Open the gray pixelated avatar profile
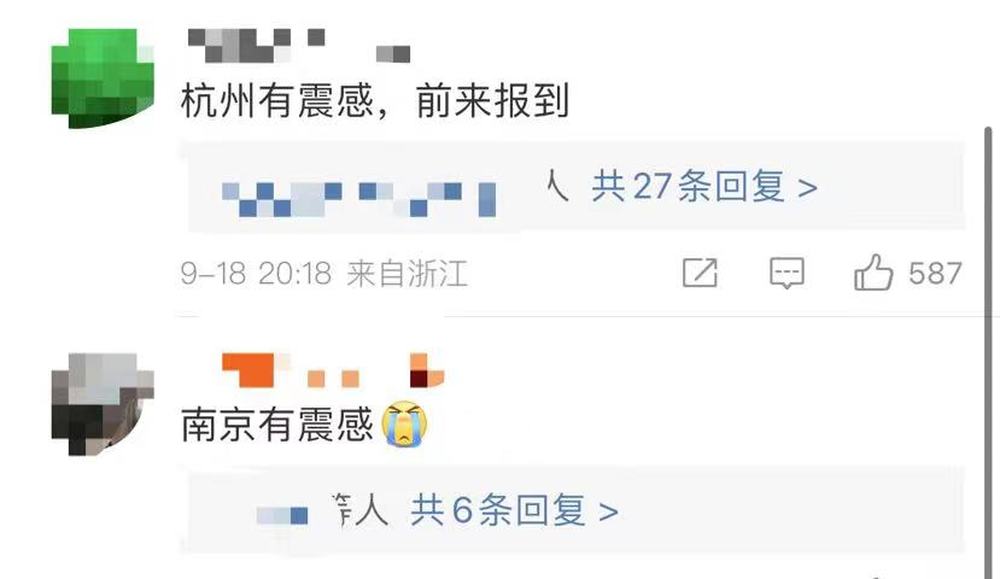The height and width of the screenshot is (579, 1000). 103,404
